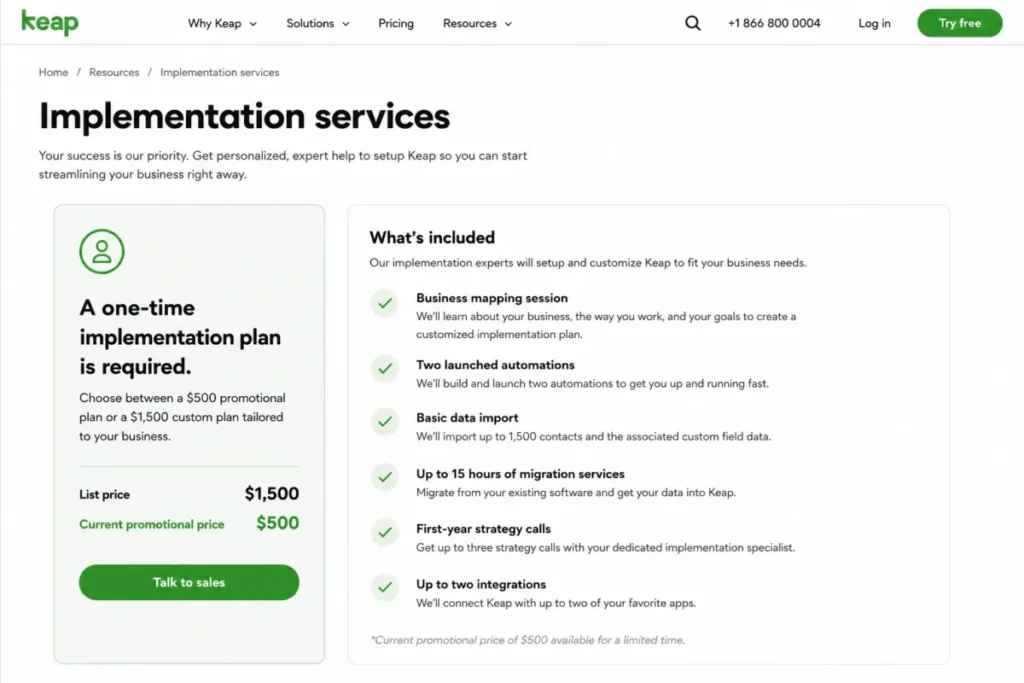Expand the Why Keap dropdown menu

click(222, 24)
